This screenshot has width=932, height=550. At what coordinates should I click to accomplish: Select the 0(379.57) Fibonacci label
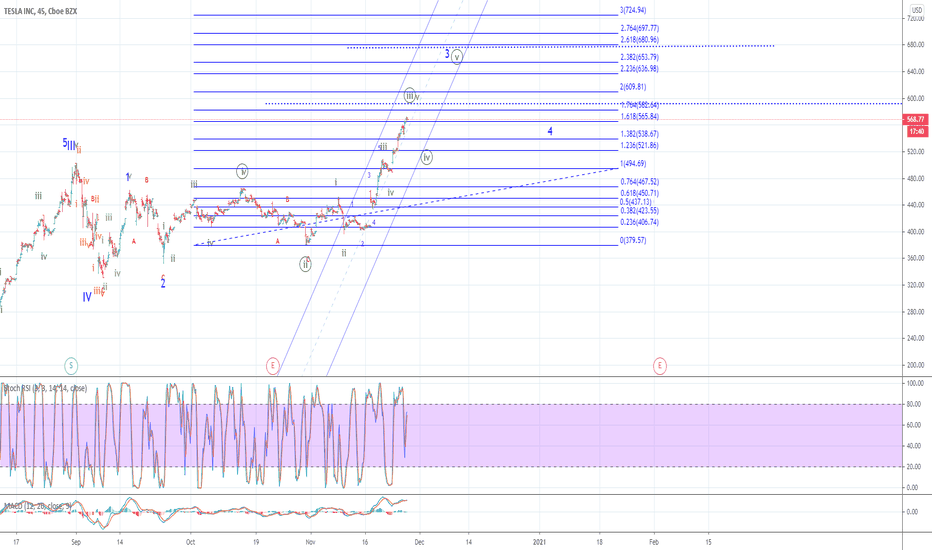pos(632,241)
